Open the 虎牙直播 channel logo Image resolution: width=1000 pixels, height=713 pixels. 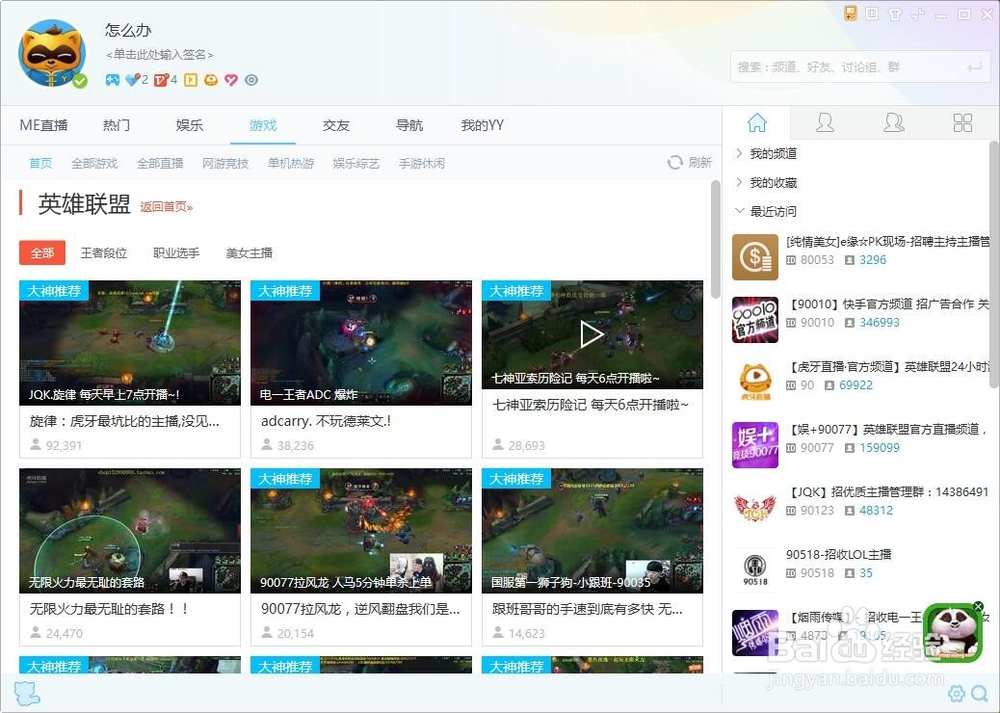pyautogui.click(x=755, y=382)
